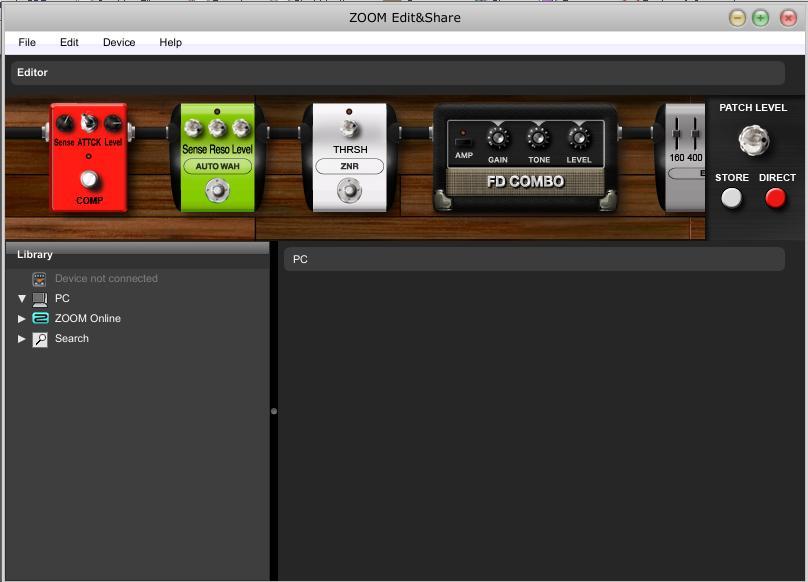Expand the Search node in Library
The width and height of the screenshot is (808, 582).
coord(22,339)
